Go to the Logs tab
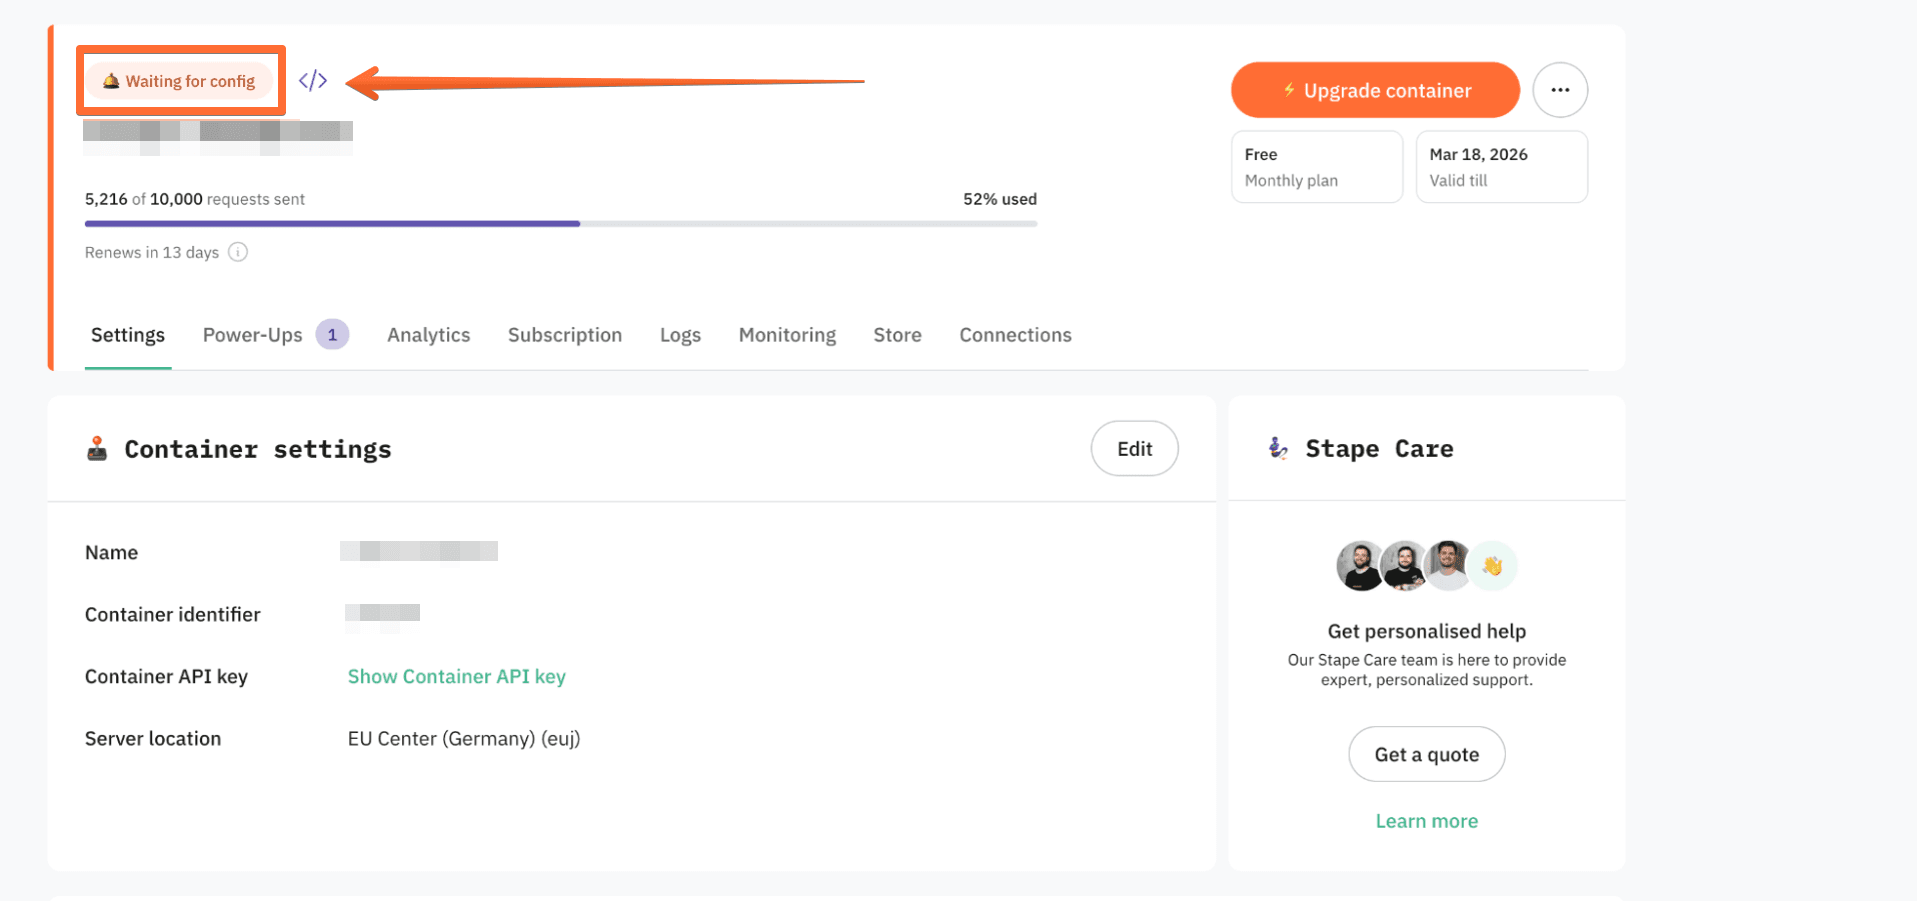 point(680,335)
